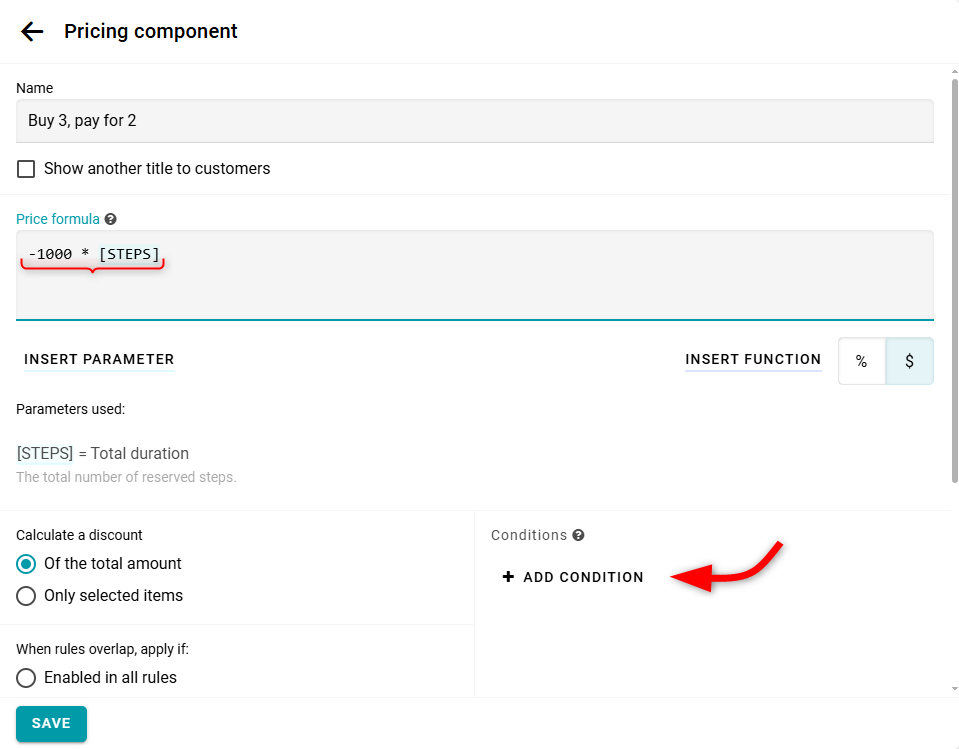The width and height of the screenshot is (959, 749).
Task: Click the Price formula help icon
Action: [110, 219]
